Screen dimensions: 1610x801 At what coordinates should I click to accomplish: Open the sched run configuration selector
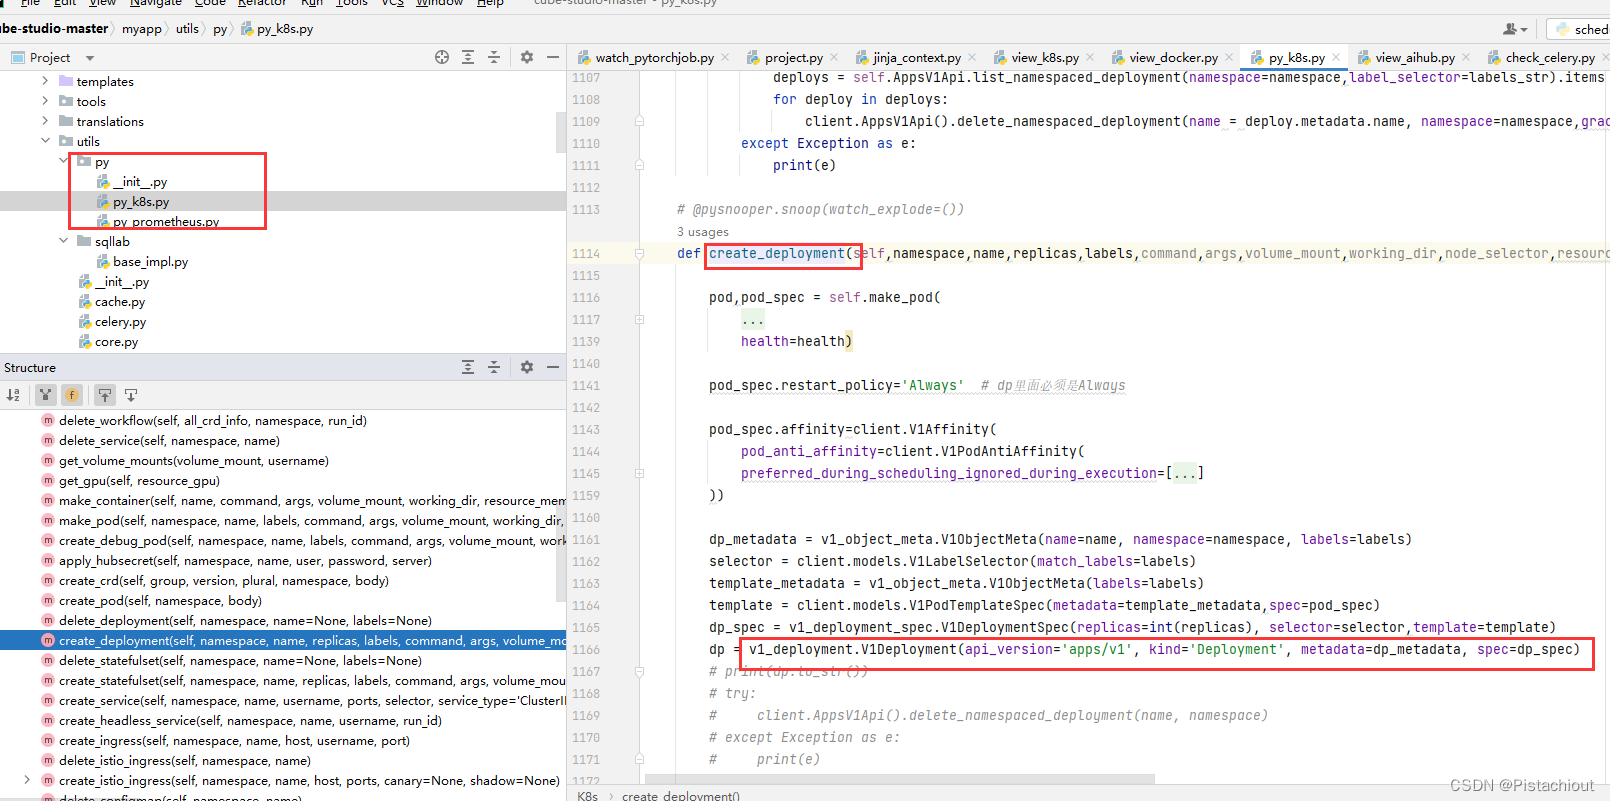click(x=1580, y=29)
